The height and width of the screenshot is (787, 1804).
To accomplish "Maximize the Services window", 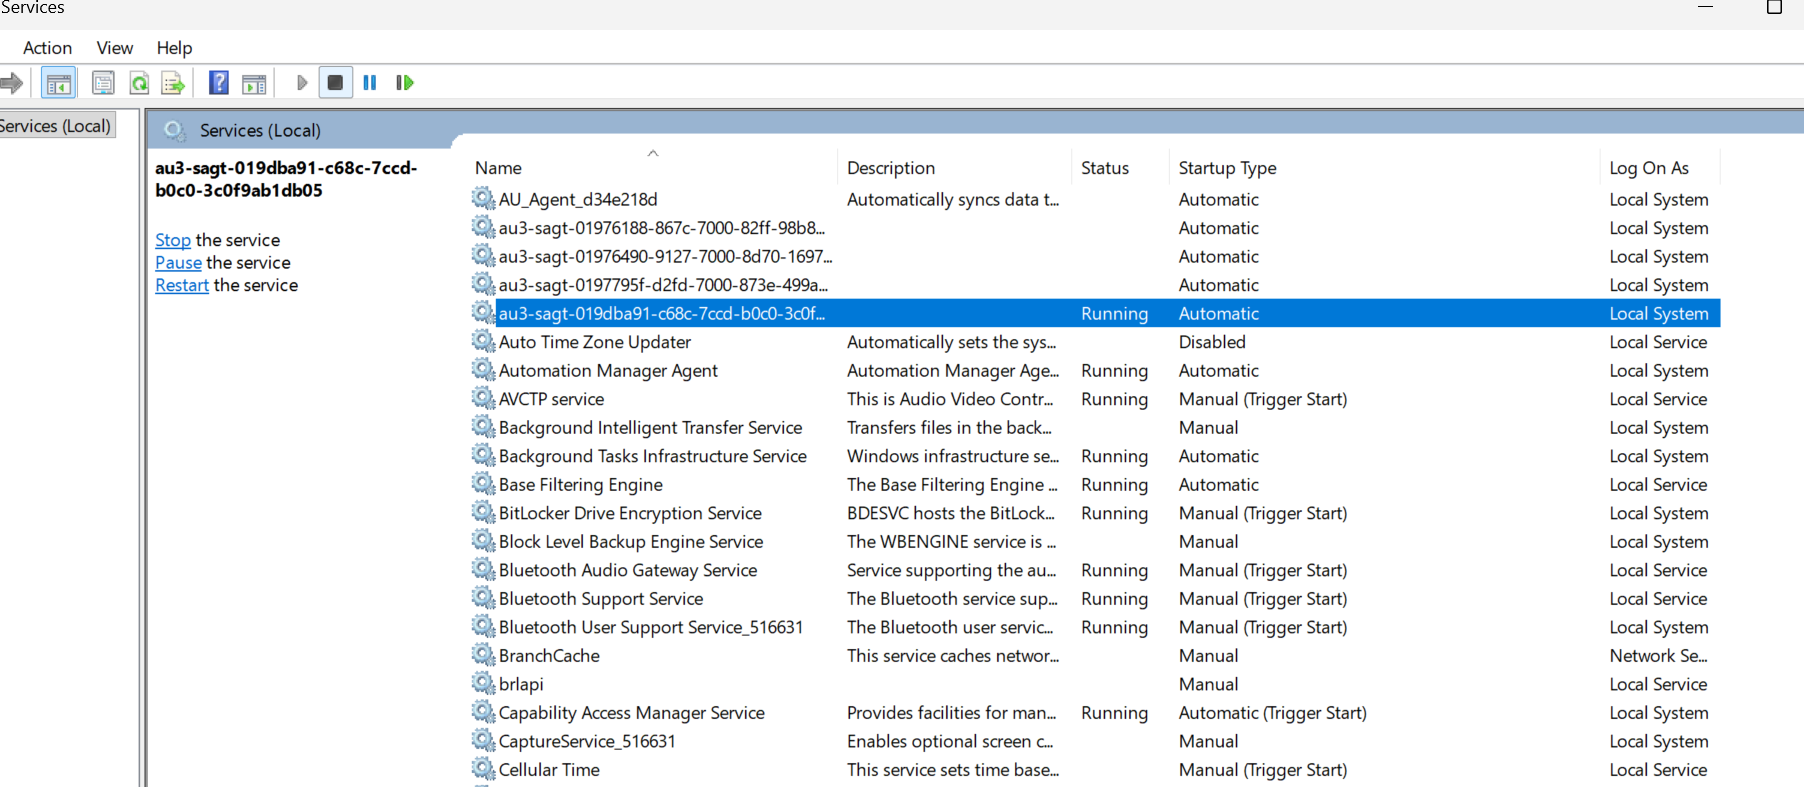I will pos(1774,8).
